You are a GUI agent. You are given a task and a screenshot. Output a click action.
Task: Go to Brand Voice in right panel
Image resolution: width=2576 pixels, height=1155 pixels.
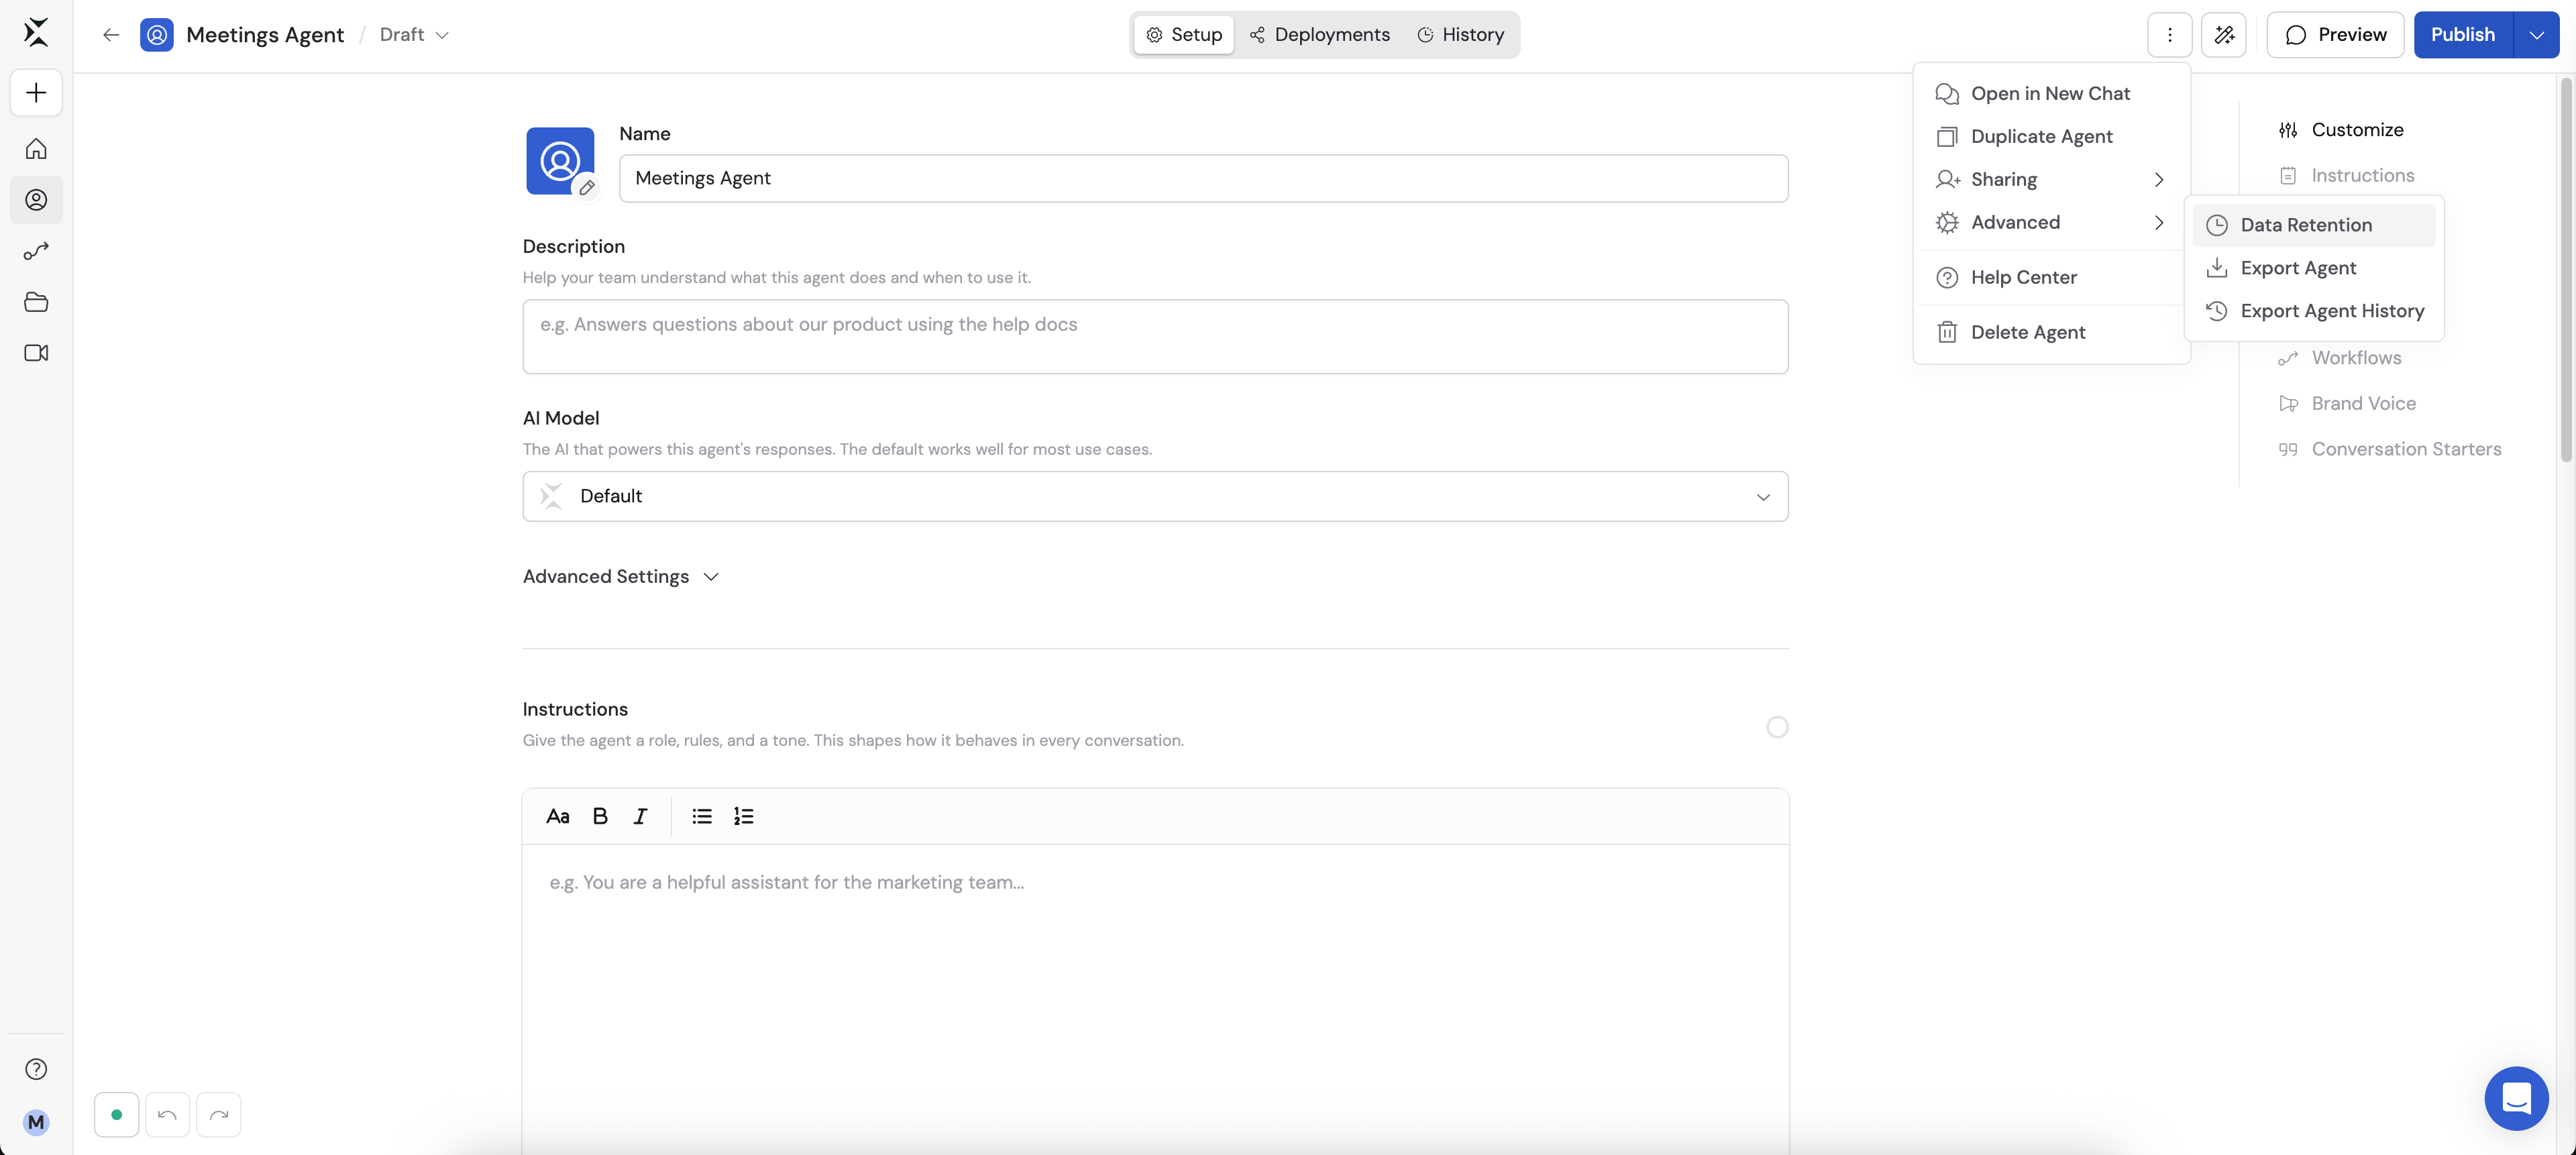click(x=2347, y=404)
